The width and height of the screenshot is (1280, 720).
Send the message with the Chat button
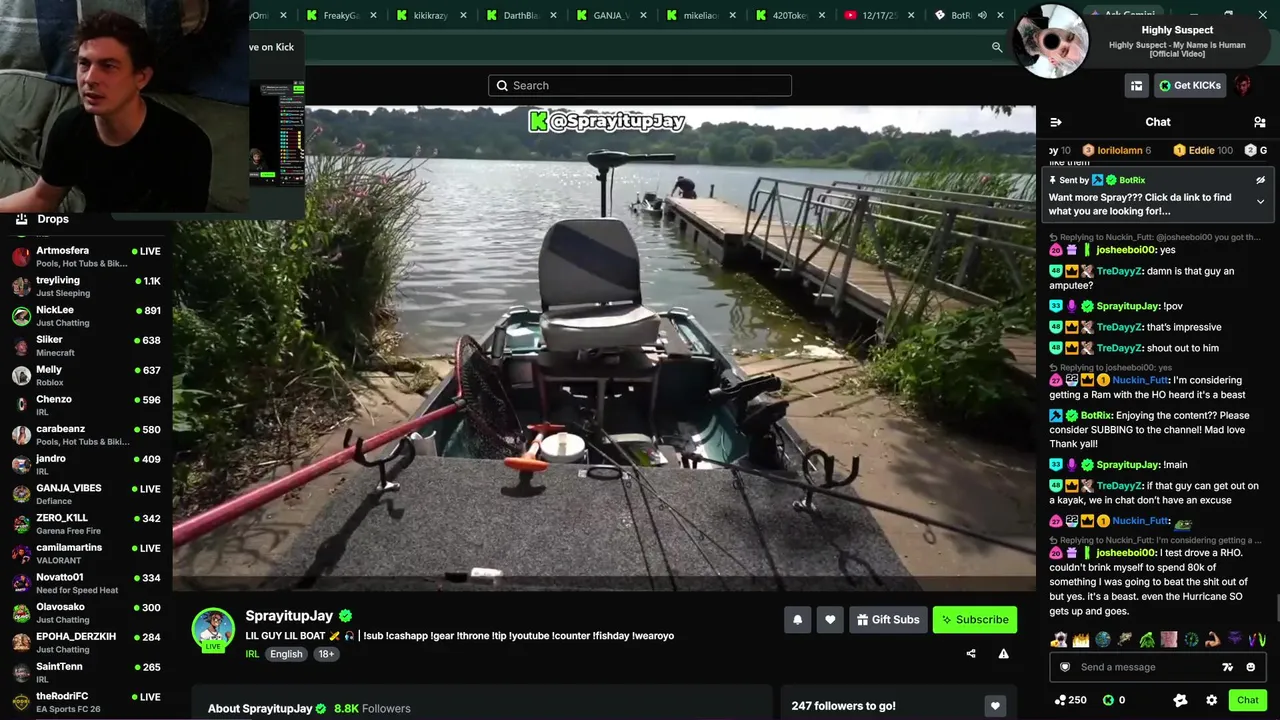tap(1248, 700)
